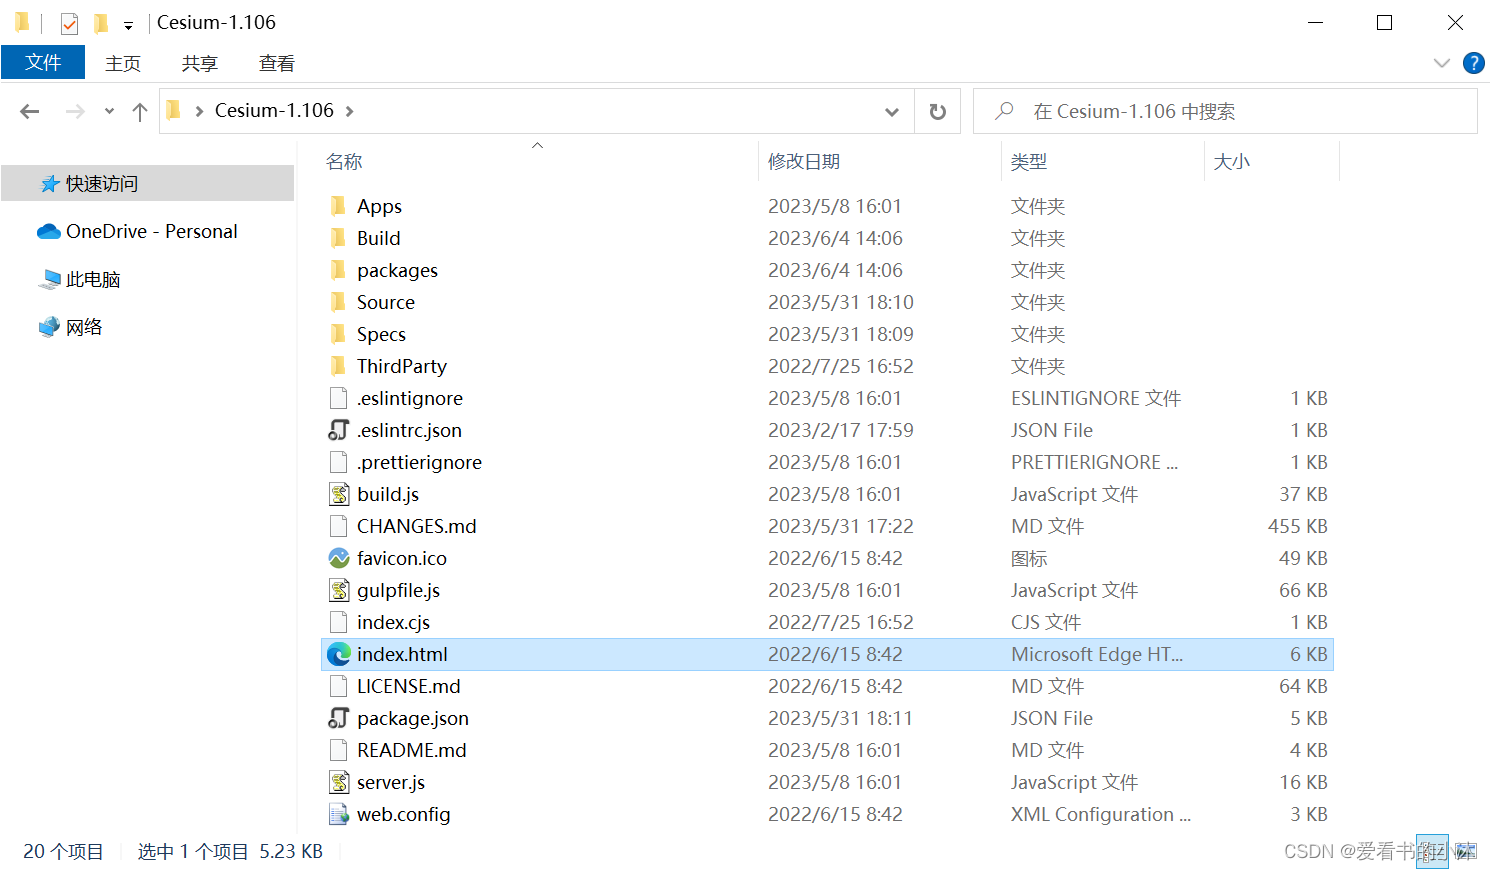Click the Microsoft Edge HT... type cell
The image size is (1491, 870).
pyautogui.click(x=1096, y=654)
